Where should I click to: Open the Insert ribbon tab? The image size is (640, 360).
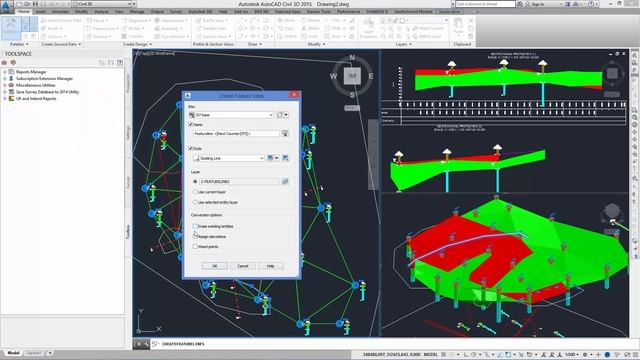click(40, 11)
